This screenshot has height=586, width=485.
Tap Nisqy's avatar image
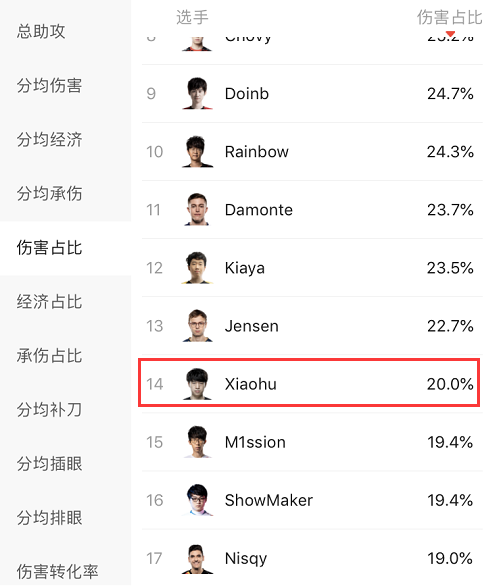click(197, 558)
